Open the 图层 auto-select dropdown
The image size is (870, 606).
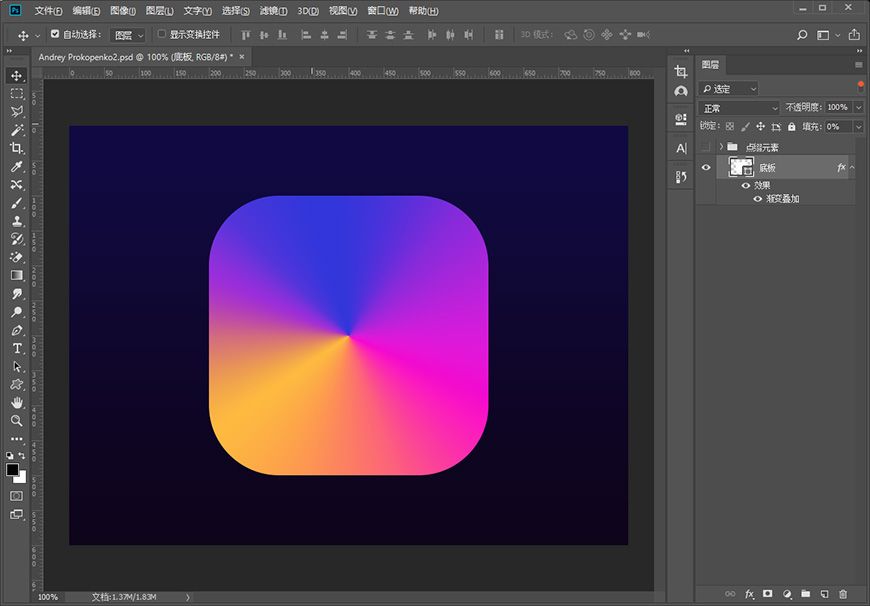(128, 35)
